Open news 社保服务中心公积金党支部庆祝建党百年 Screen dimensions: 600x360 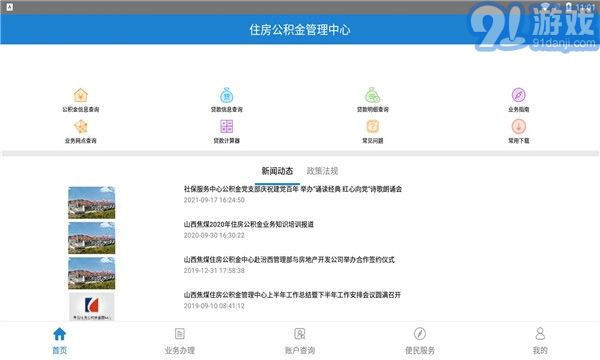coord(293,189)
